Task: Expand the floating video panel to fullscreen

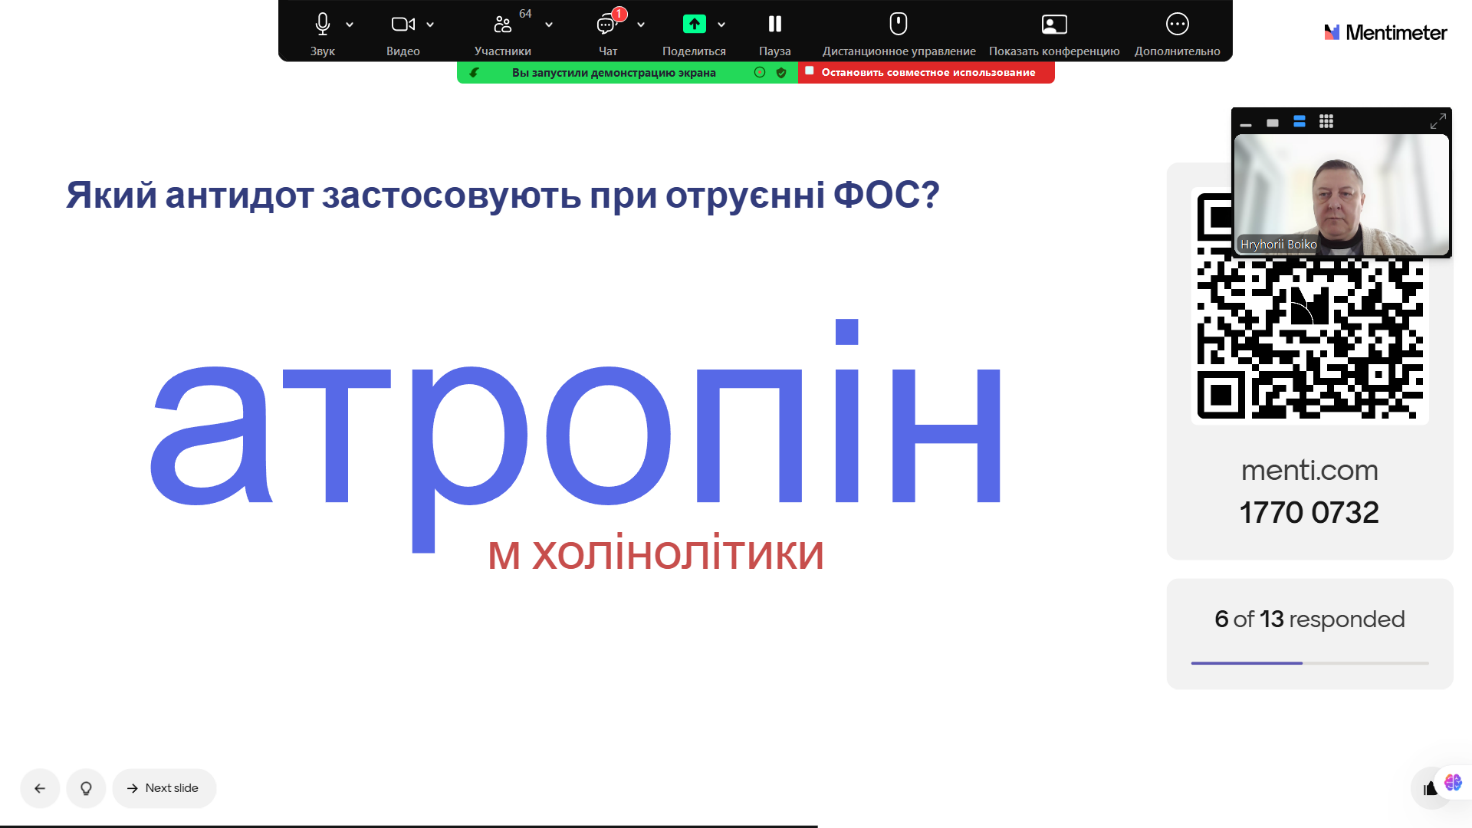Action: (x=1438, y=121)
